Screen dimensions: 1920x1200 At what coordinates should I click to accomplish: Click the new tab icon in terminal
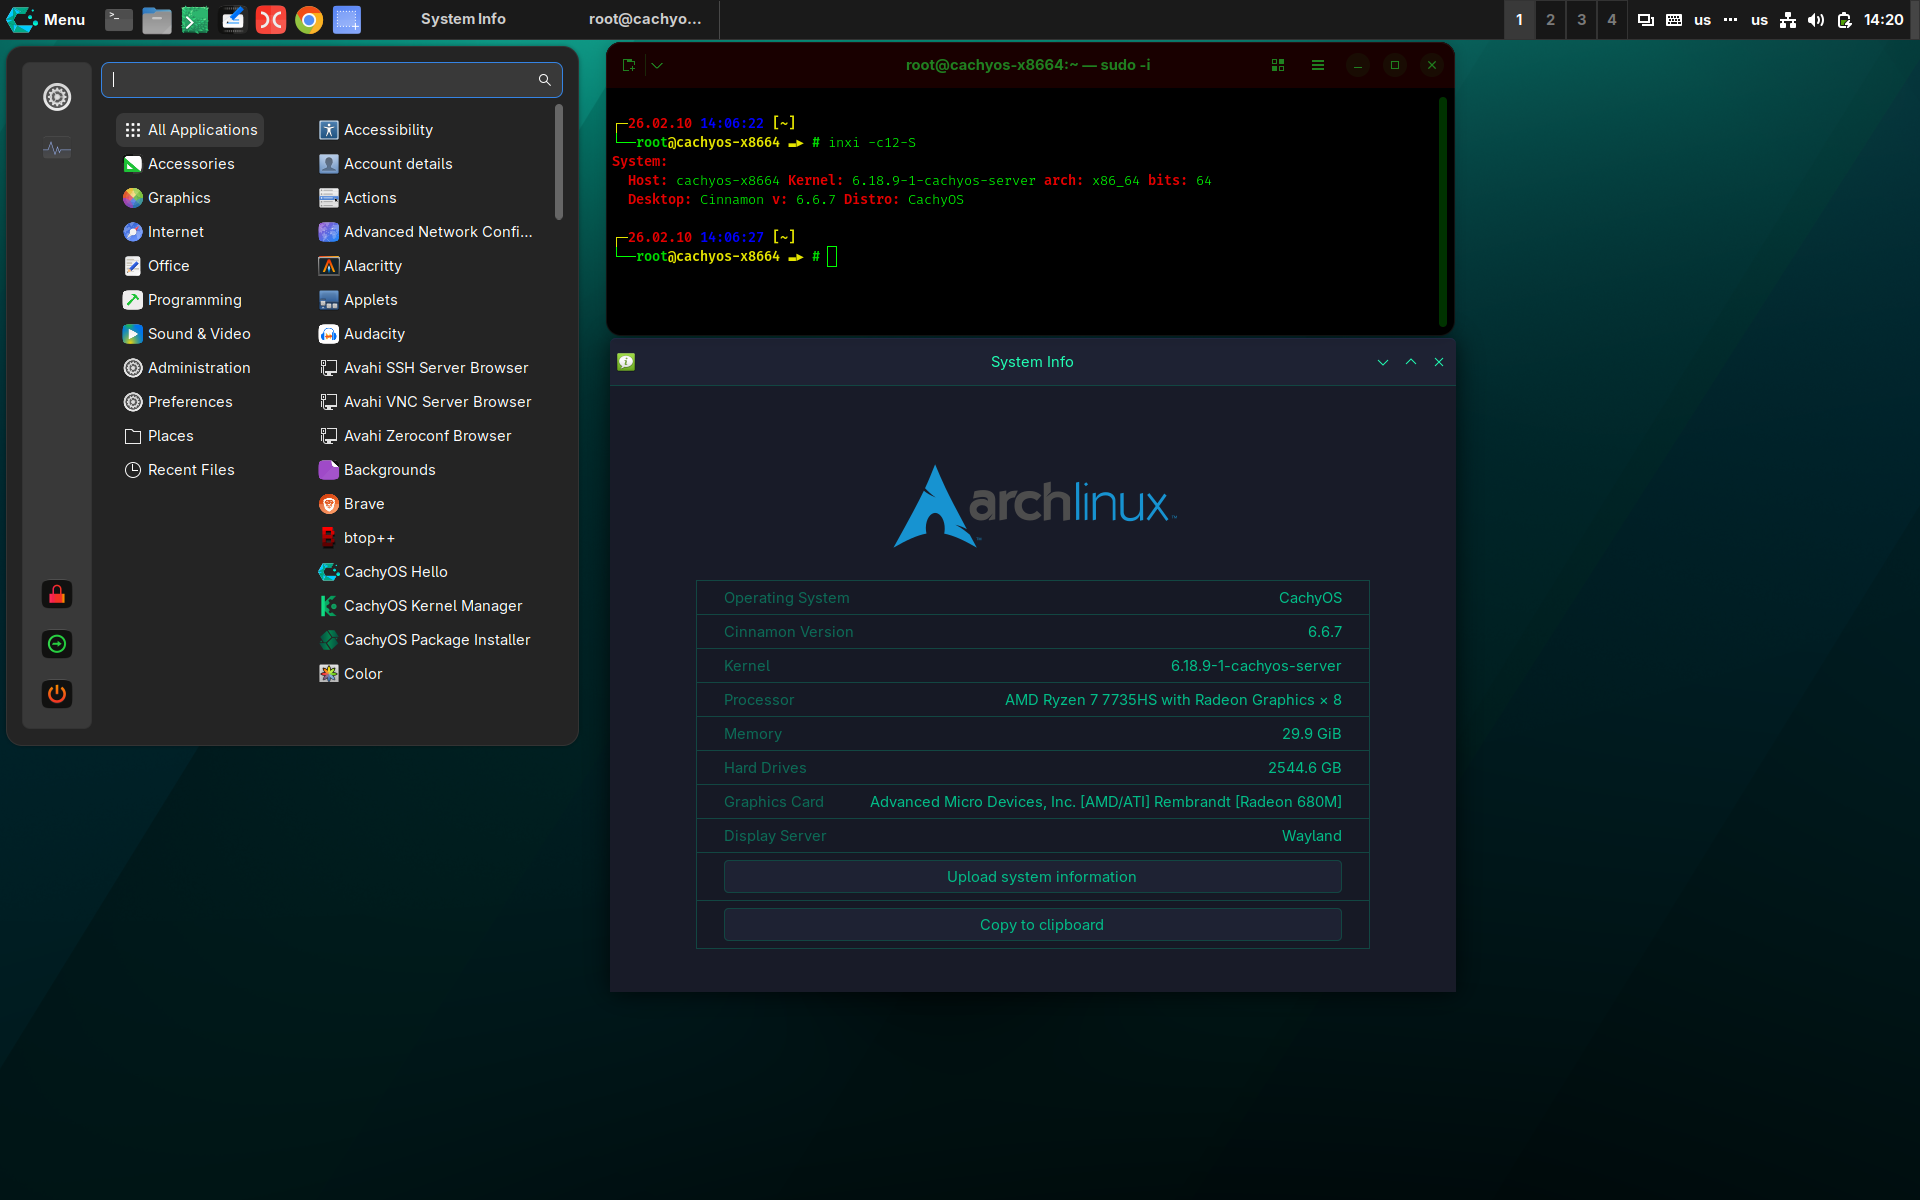point(629,65)
